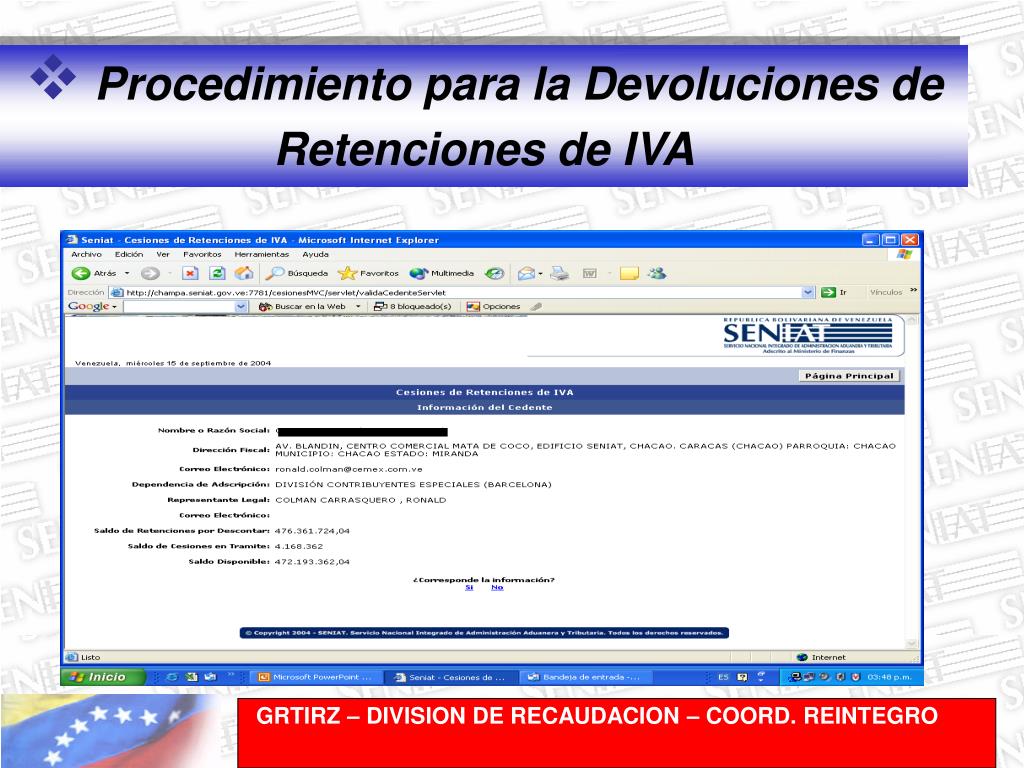The width and height of the screenshot is (1024, 768).
Task: Open the Edición menu
Action: click(129, 254)
